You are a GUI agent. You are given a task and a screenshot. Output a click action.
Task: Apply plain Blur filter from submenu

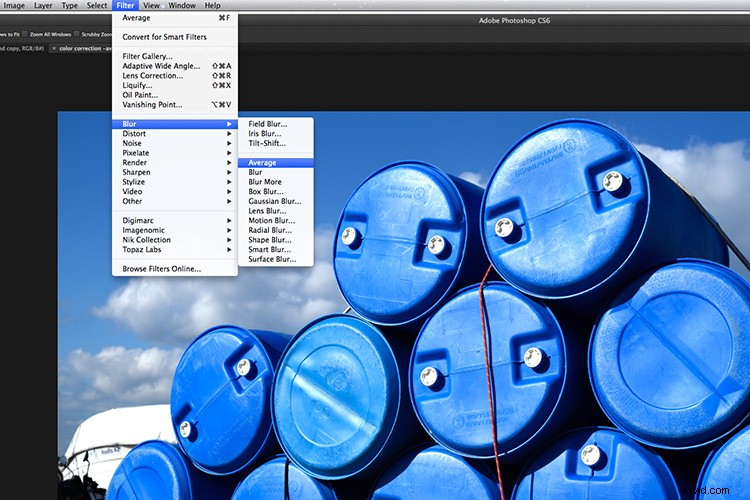pos(276,172)
